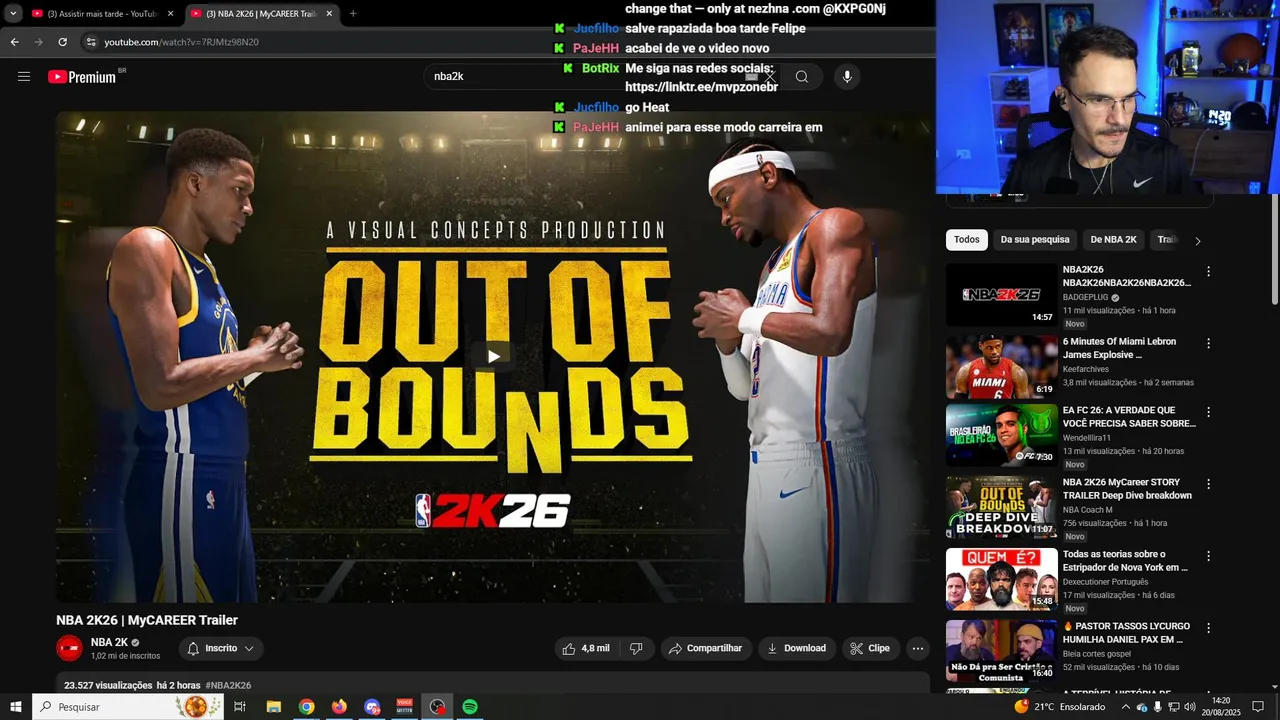View site information icon in the address bar
The height and width of the screenshot is (720, 1280).
click(91, 42)
